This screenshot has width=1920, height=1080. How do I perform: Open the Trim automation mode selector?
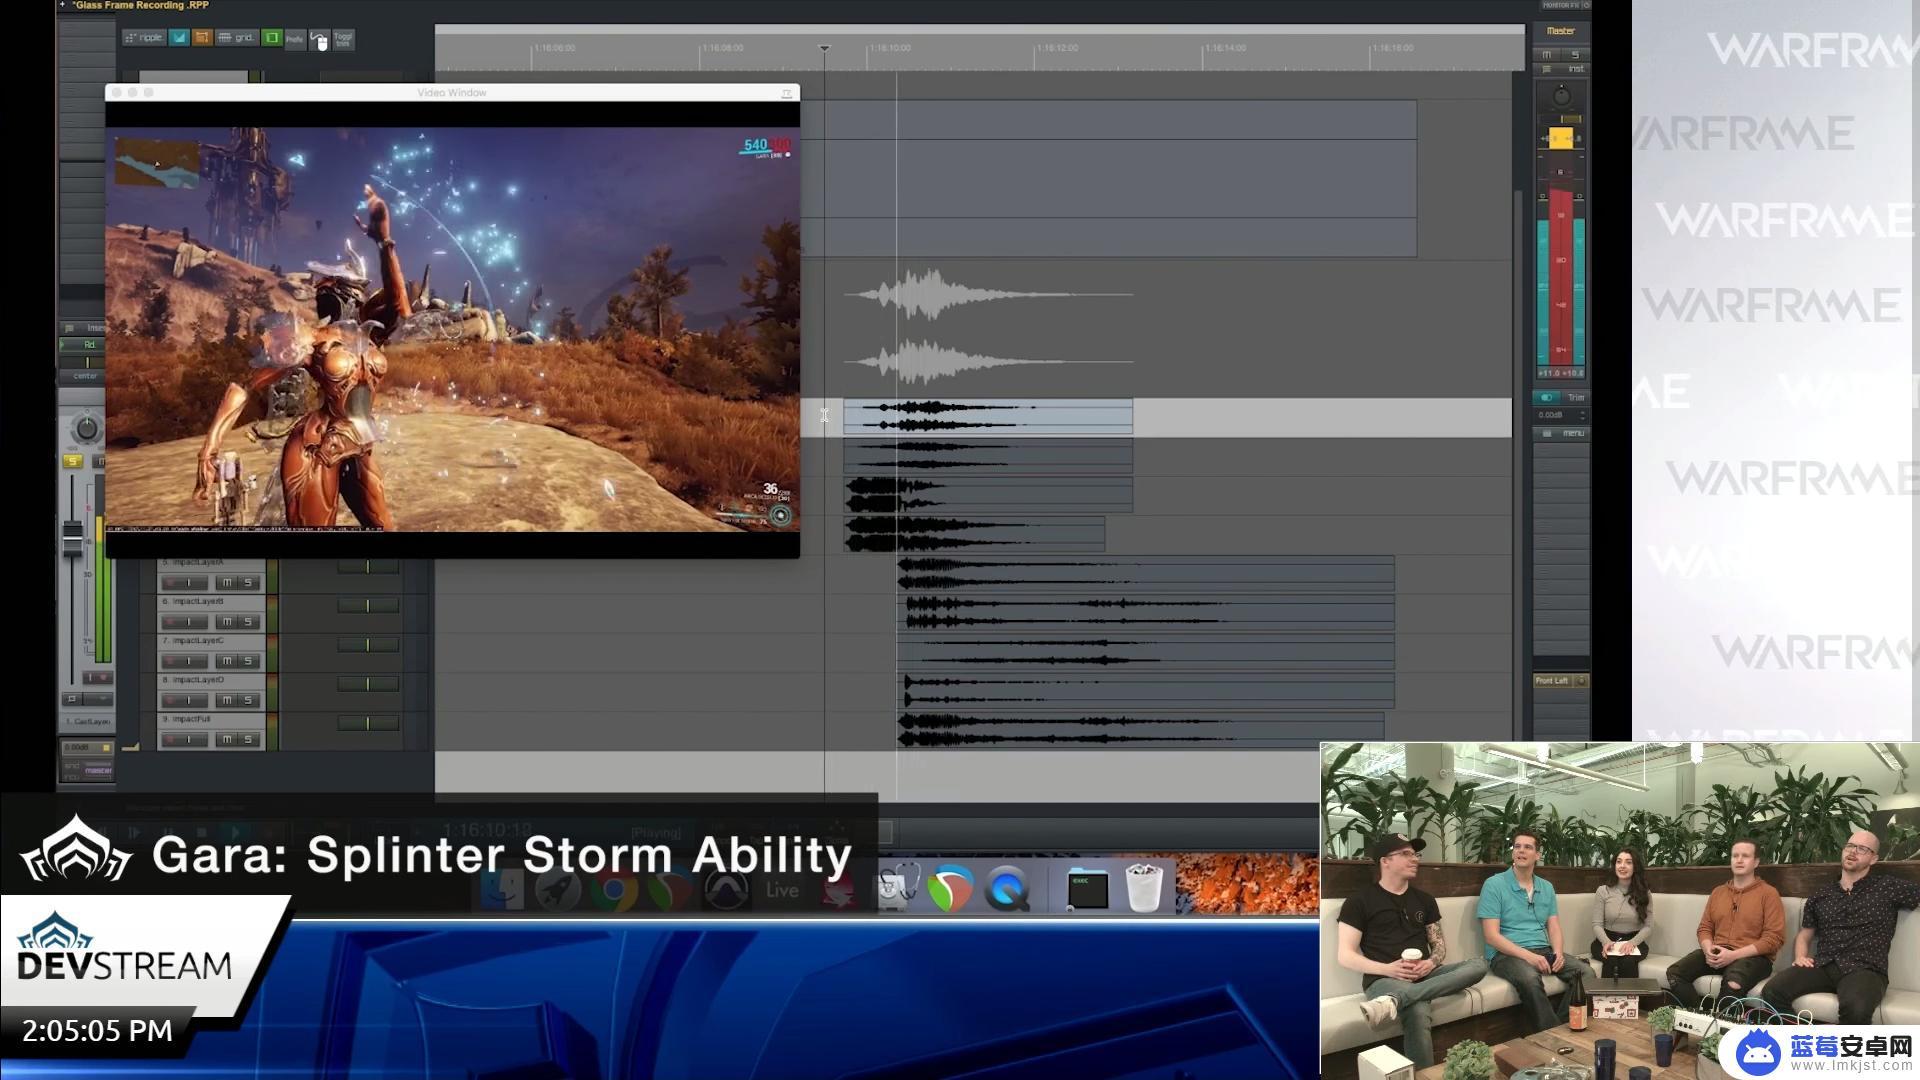1575,398
